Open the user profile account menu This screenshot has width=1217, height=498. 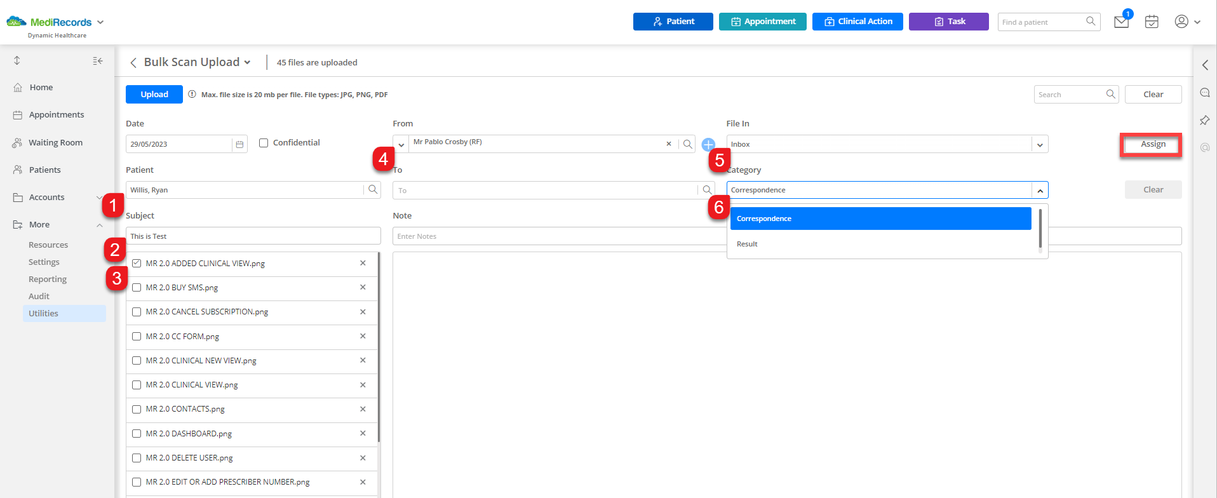(1187, 21)
